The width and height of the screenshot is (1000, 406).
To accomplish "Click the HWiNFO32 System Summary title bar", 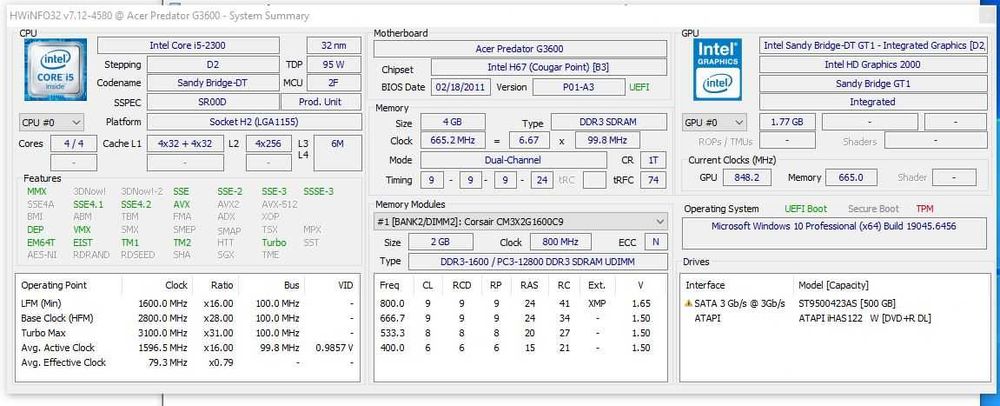I will (x=500, y=16).
